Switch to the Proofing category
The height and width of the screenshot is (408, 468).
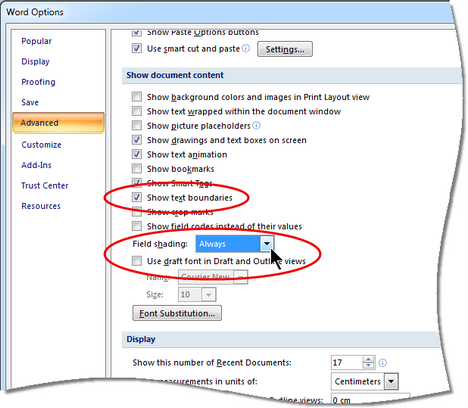pos(38,82)
